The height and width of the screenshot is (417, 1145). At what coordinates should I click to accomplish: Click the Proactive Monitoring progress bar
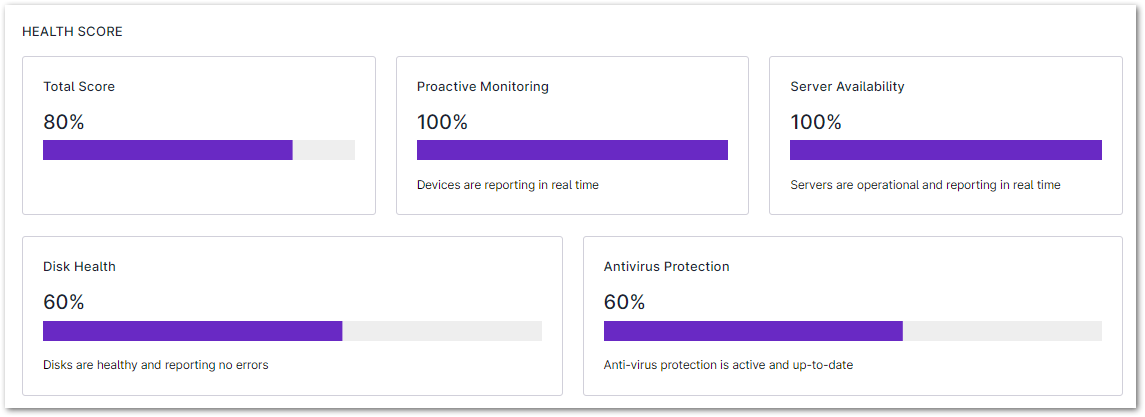(572, 150)
